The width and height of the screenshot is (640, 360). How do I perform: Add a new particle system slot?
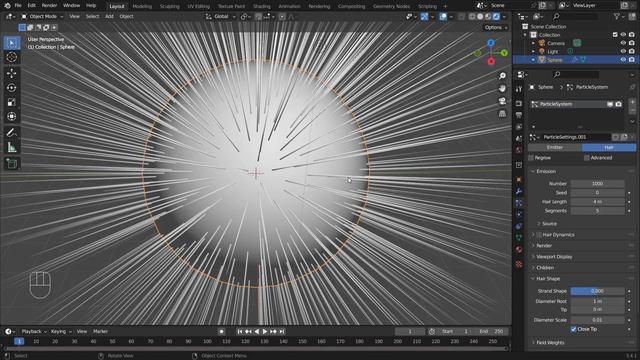pyautogui.click(x=632, y=102)
